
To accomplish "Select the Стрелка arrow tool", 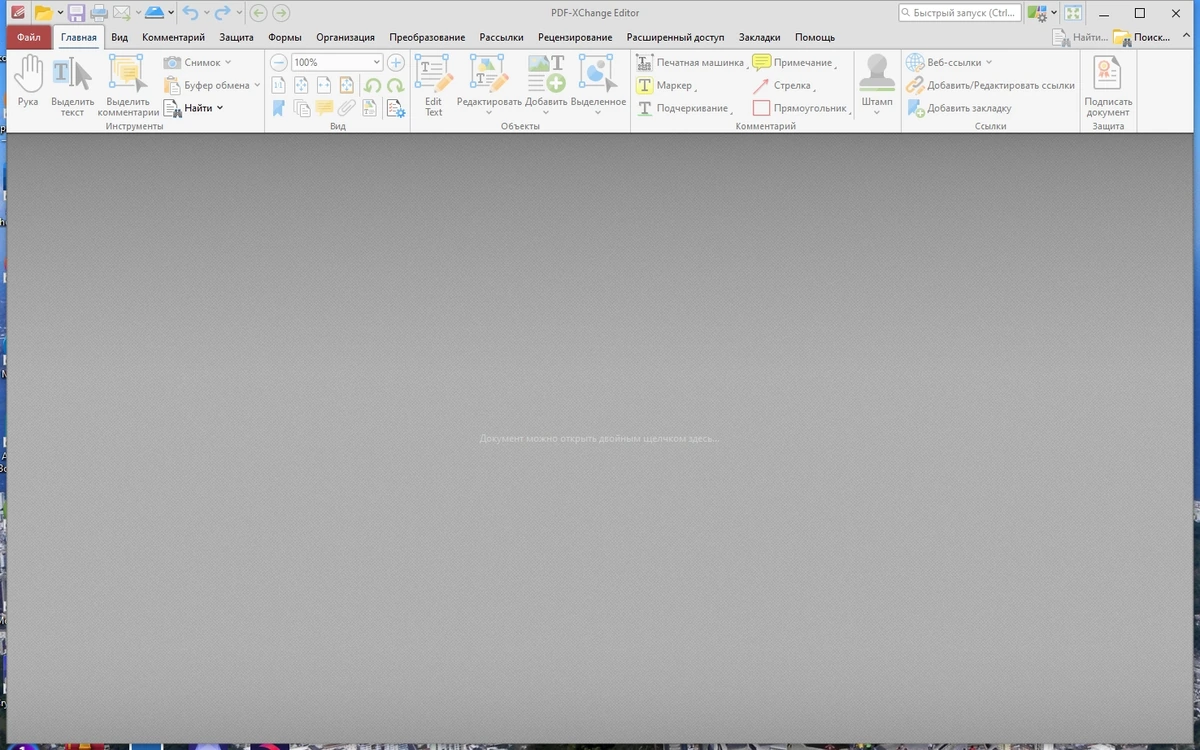I will point(783,85).
